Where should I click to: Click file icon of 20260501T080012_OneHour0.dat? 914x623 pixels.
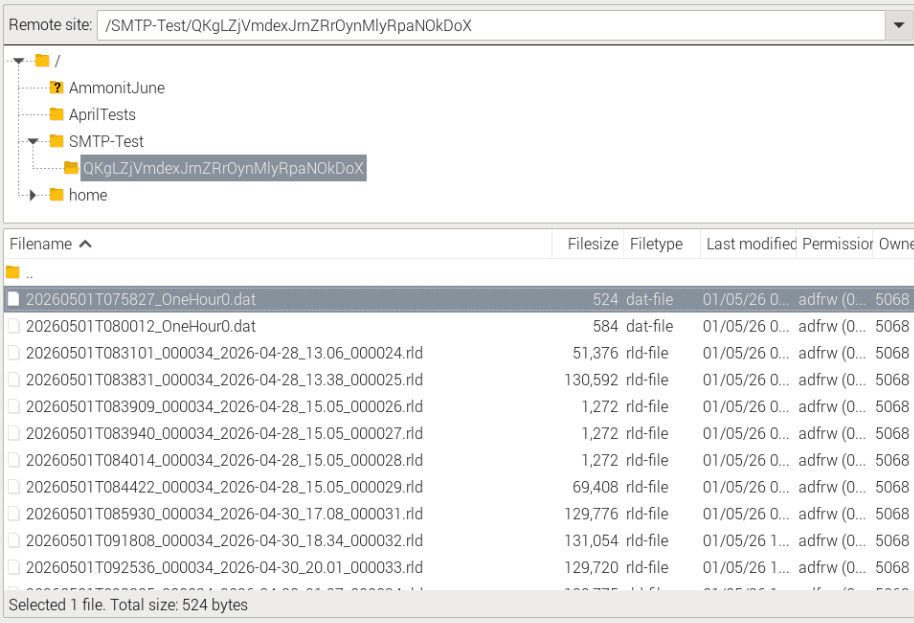[x=13, y=326]
